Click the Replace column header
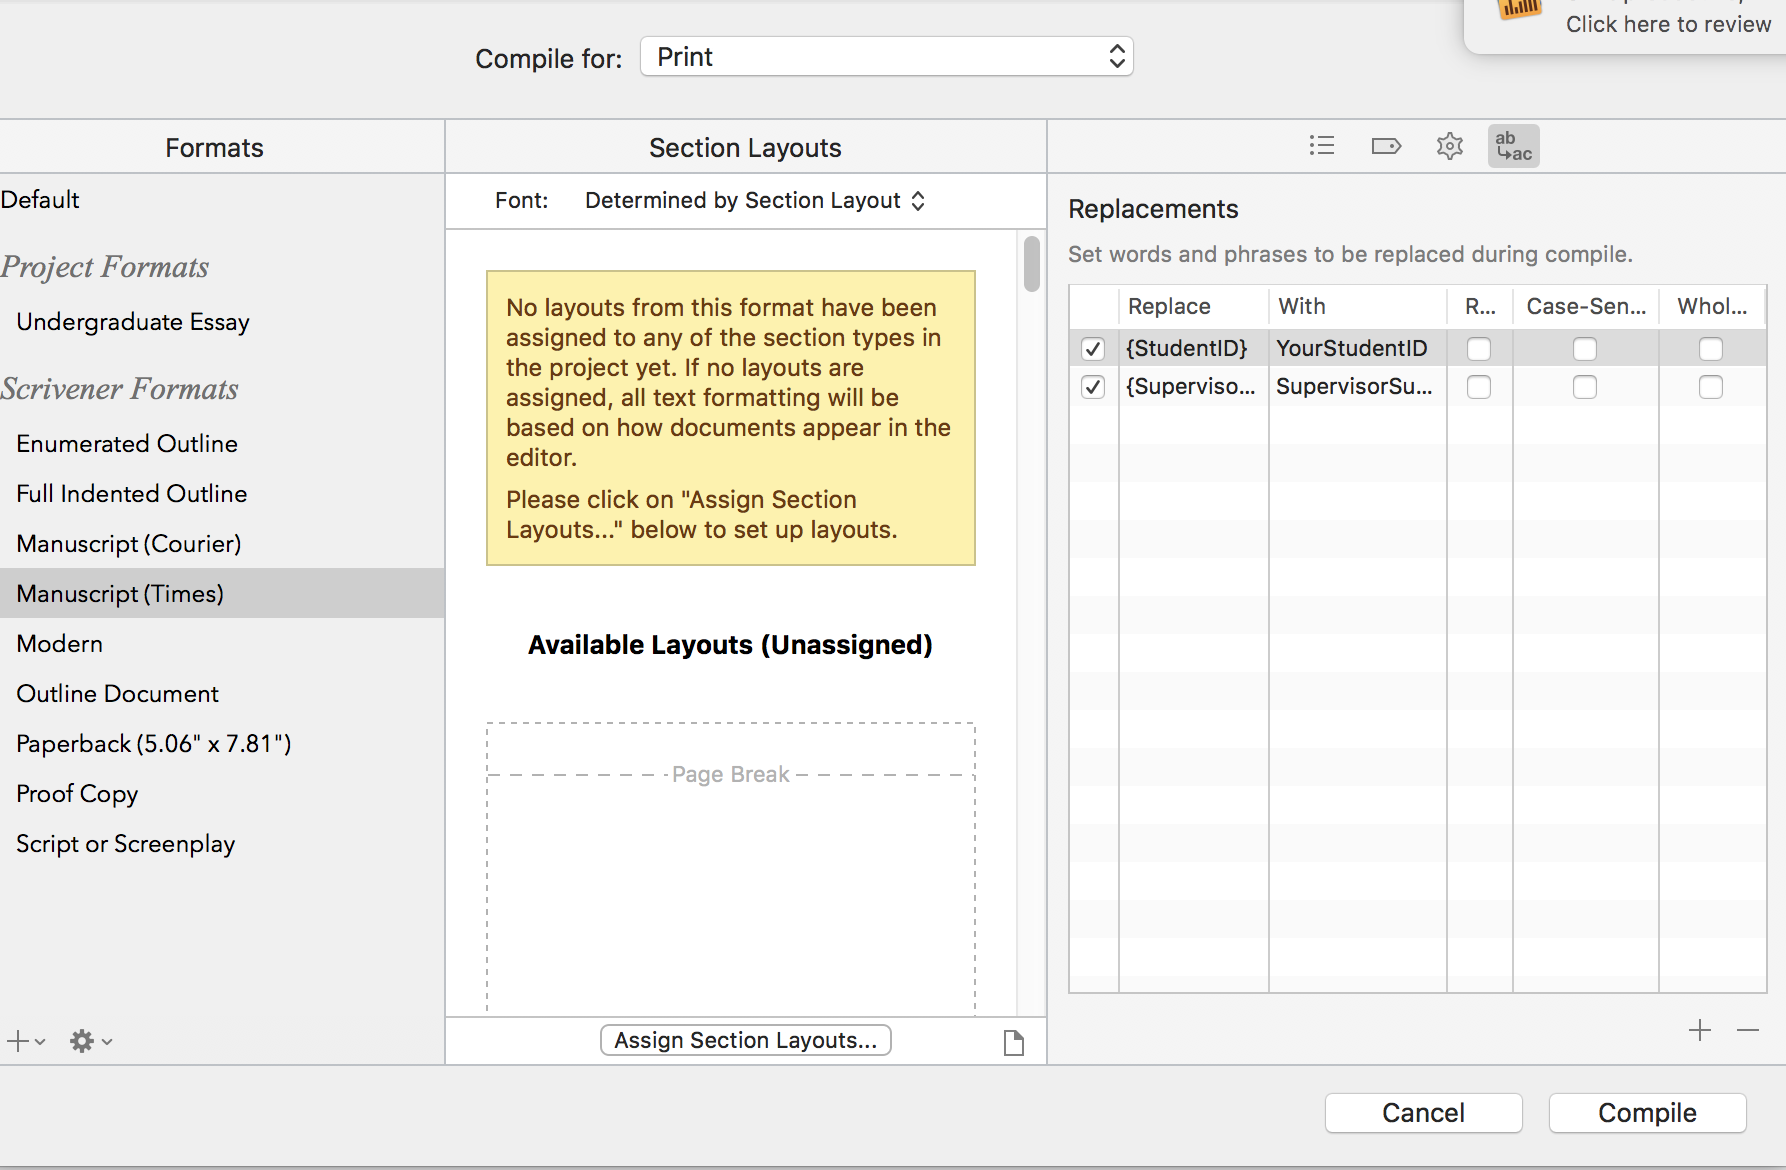 (1193, 306)
